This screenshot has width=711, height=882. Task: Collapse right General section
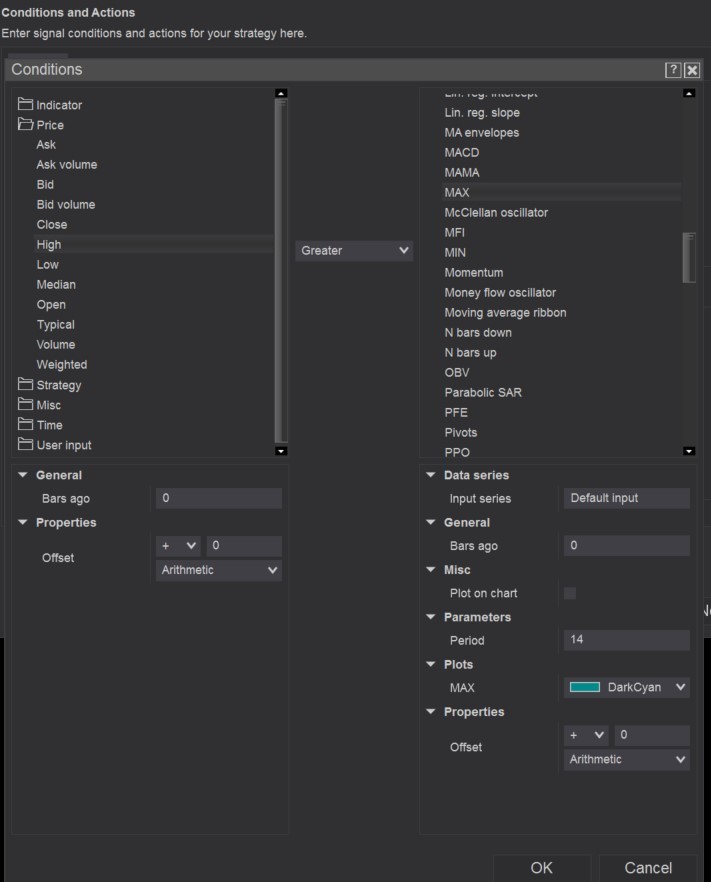[431, 522]
